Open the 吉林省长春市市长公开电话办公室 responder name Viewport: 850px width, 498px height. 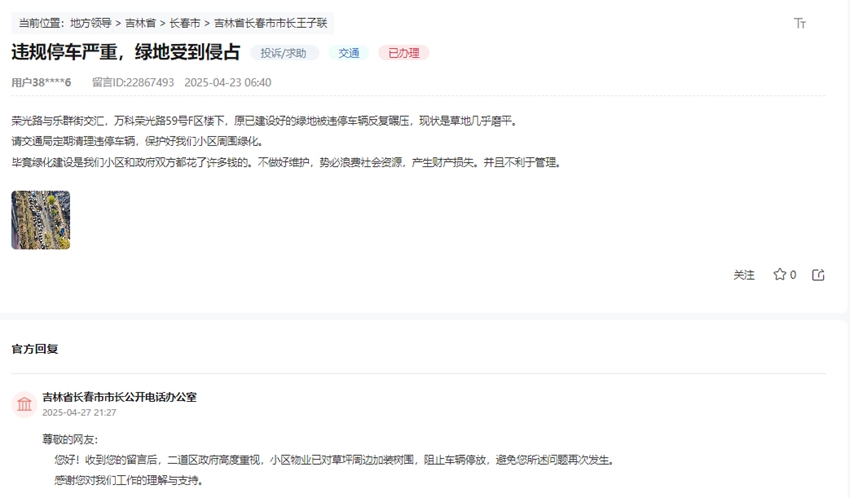pyautogui.click(x=119, y=397)
